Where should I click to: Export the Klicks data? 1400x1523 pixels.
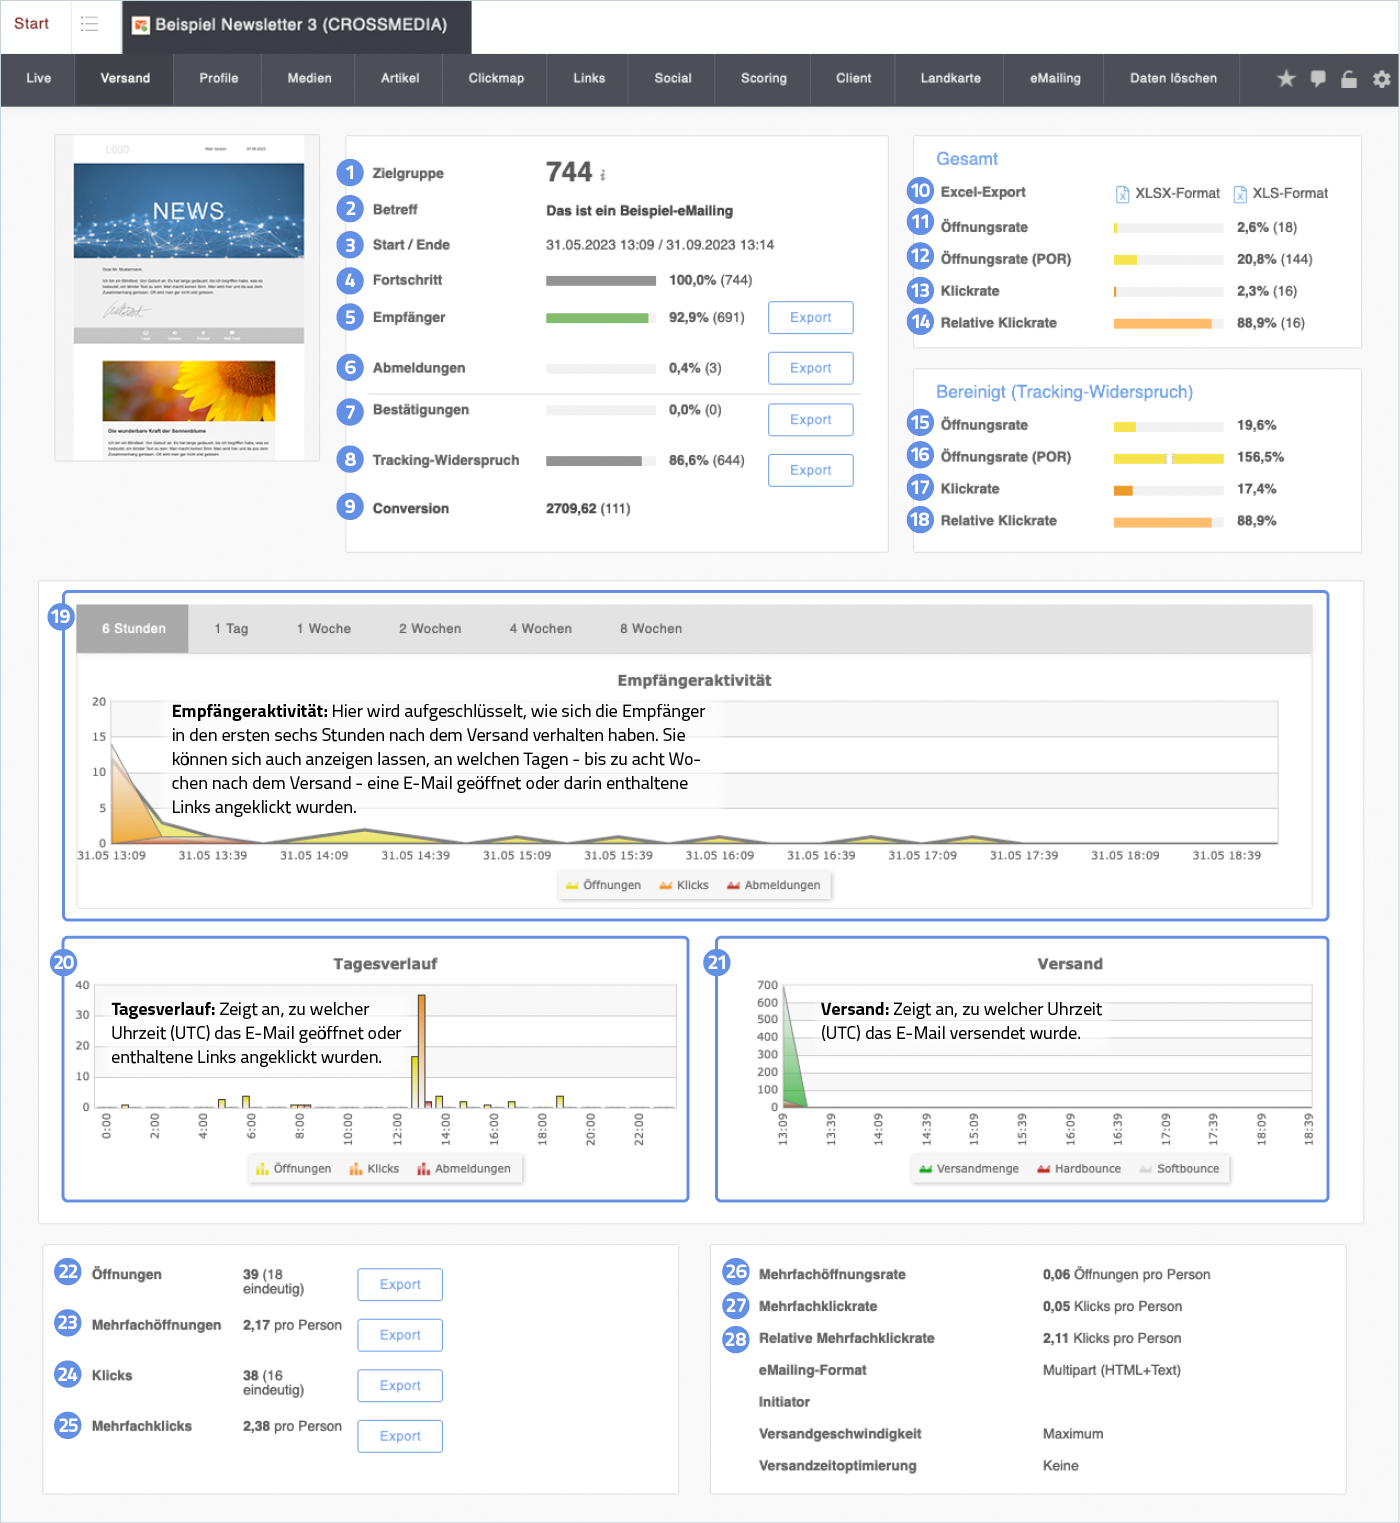[x=400, y=1386]
